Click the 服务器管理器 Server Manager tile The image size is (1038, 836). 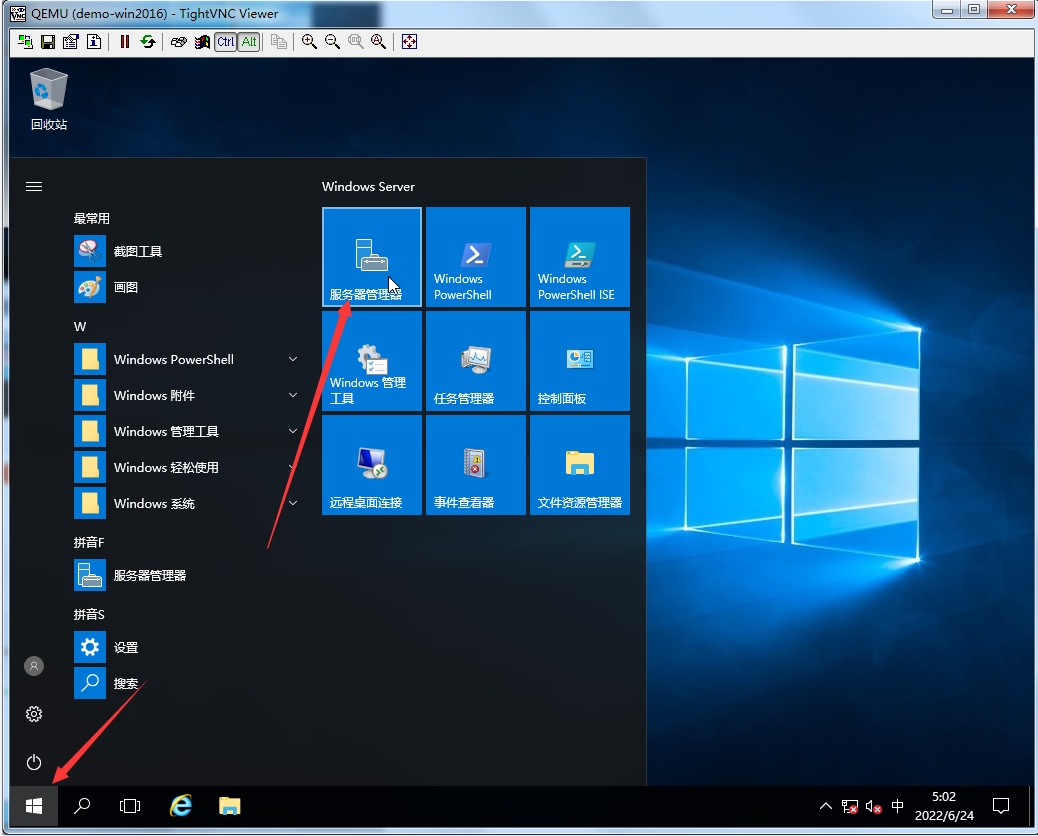tap(371, 257)
